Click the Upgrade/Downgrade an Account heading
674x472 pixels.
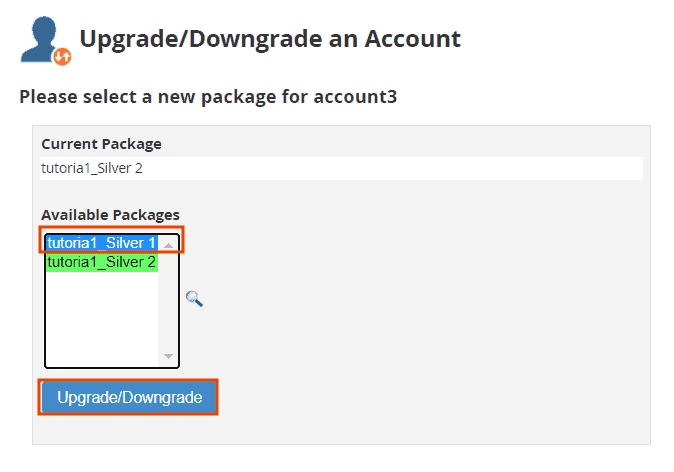coord(270,39)
